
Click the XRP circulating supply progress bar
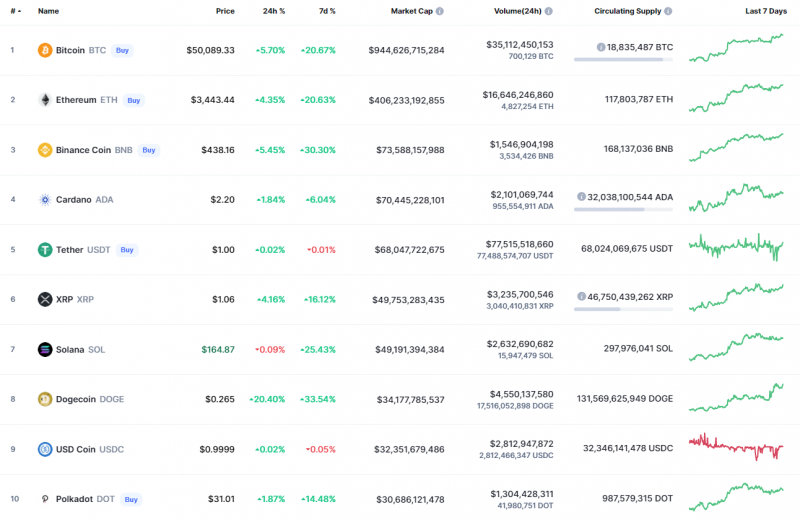(x=623, y=309)
